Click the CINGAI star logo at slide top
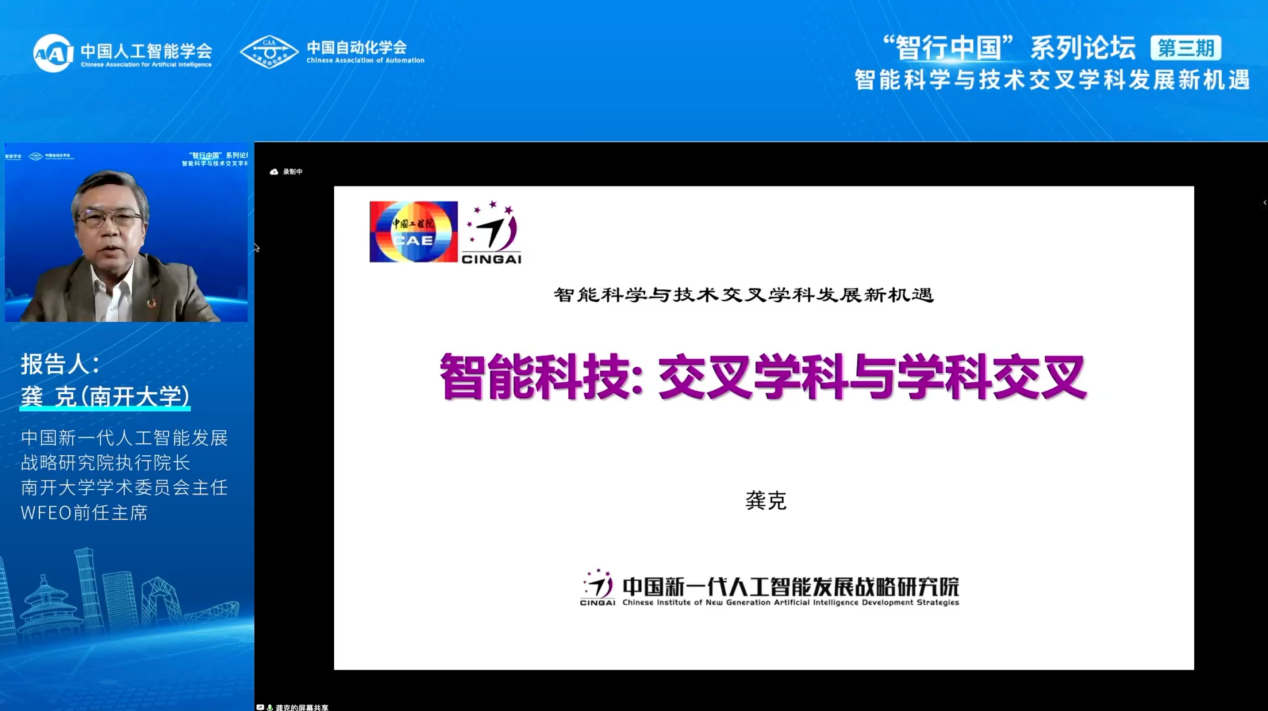Image resolution: width=1268 pixels, height=711 pixels. (491, 232)
